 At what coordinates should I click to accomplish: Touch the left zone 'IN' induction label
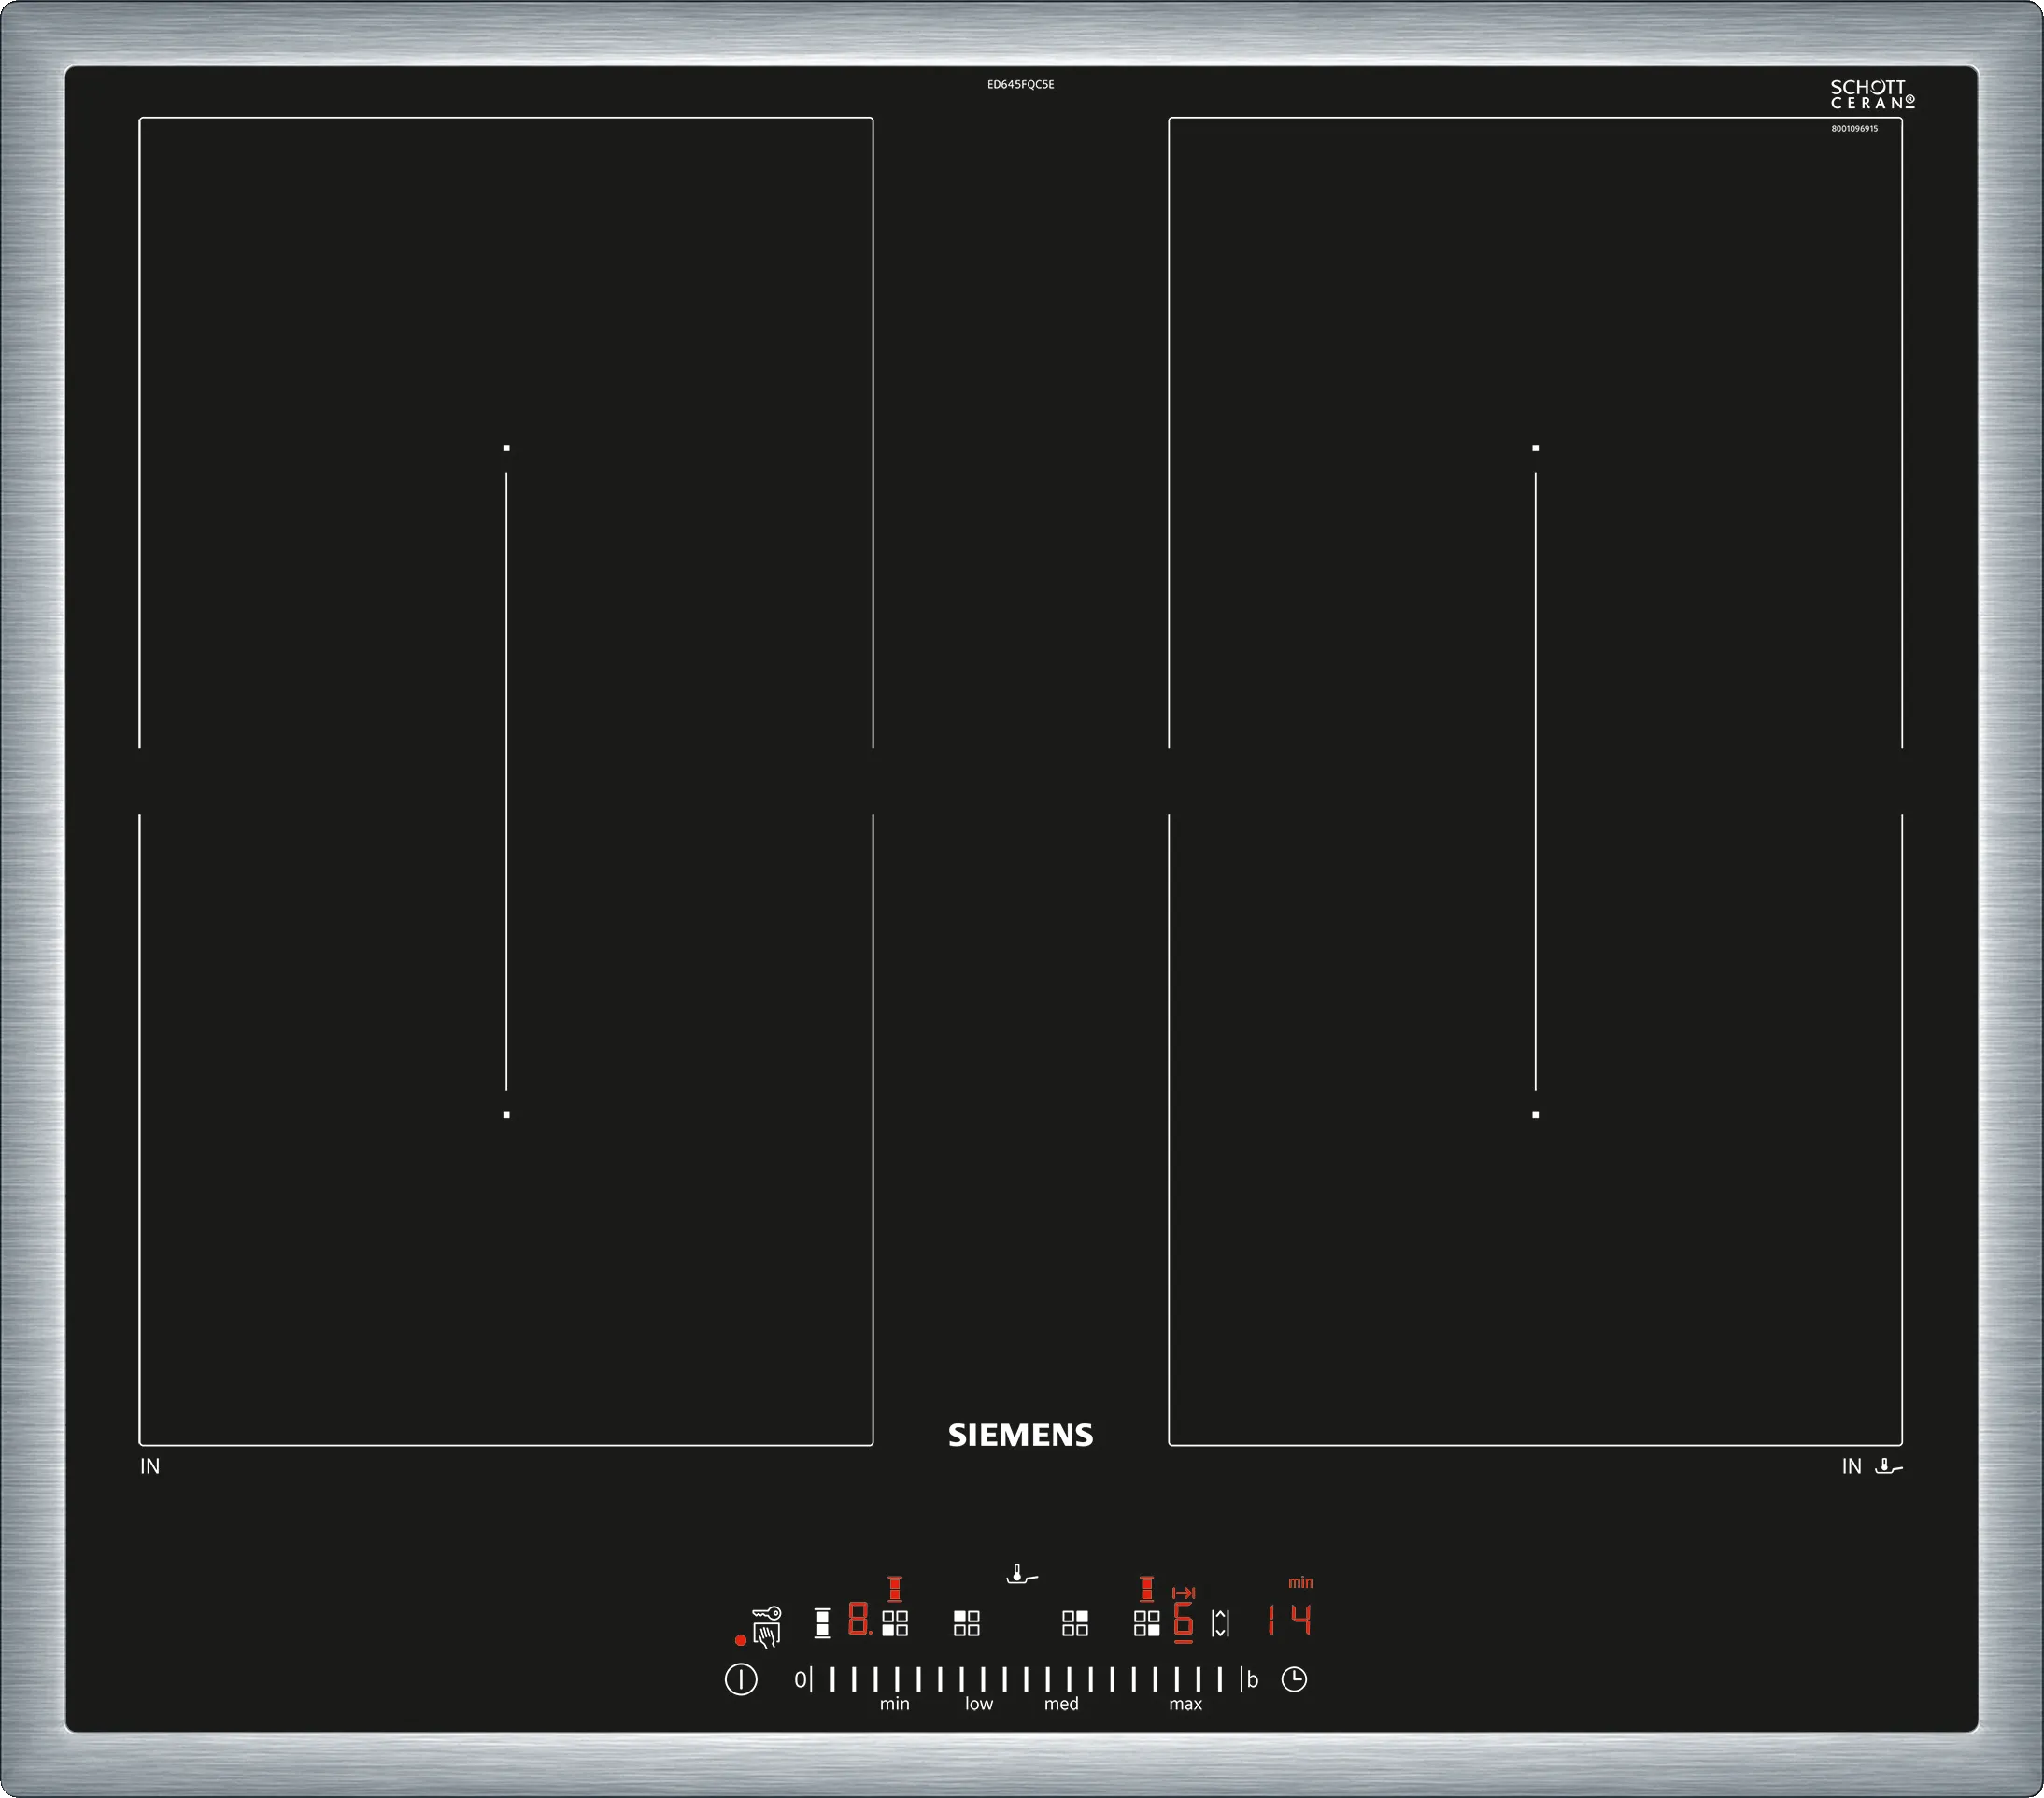click(x=150, y=1467)
